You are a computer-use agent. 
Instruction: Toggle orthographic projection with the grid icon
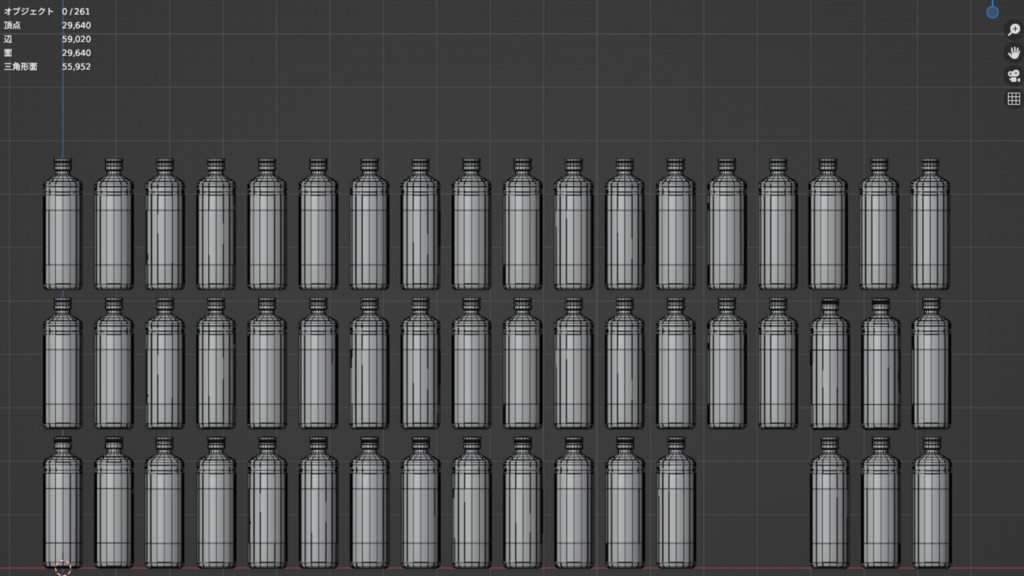coord(1012,97)
